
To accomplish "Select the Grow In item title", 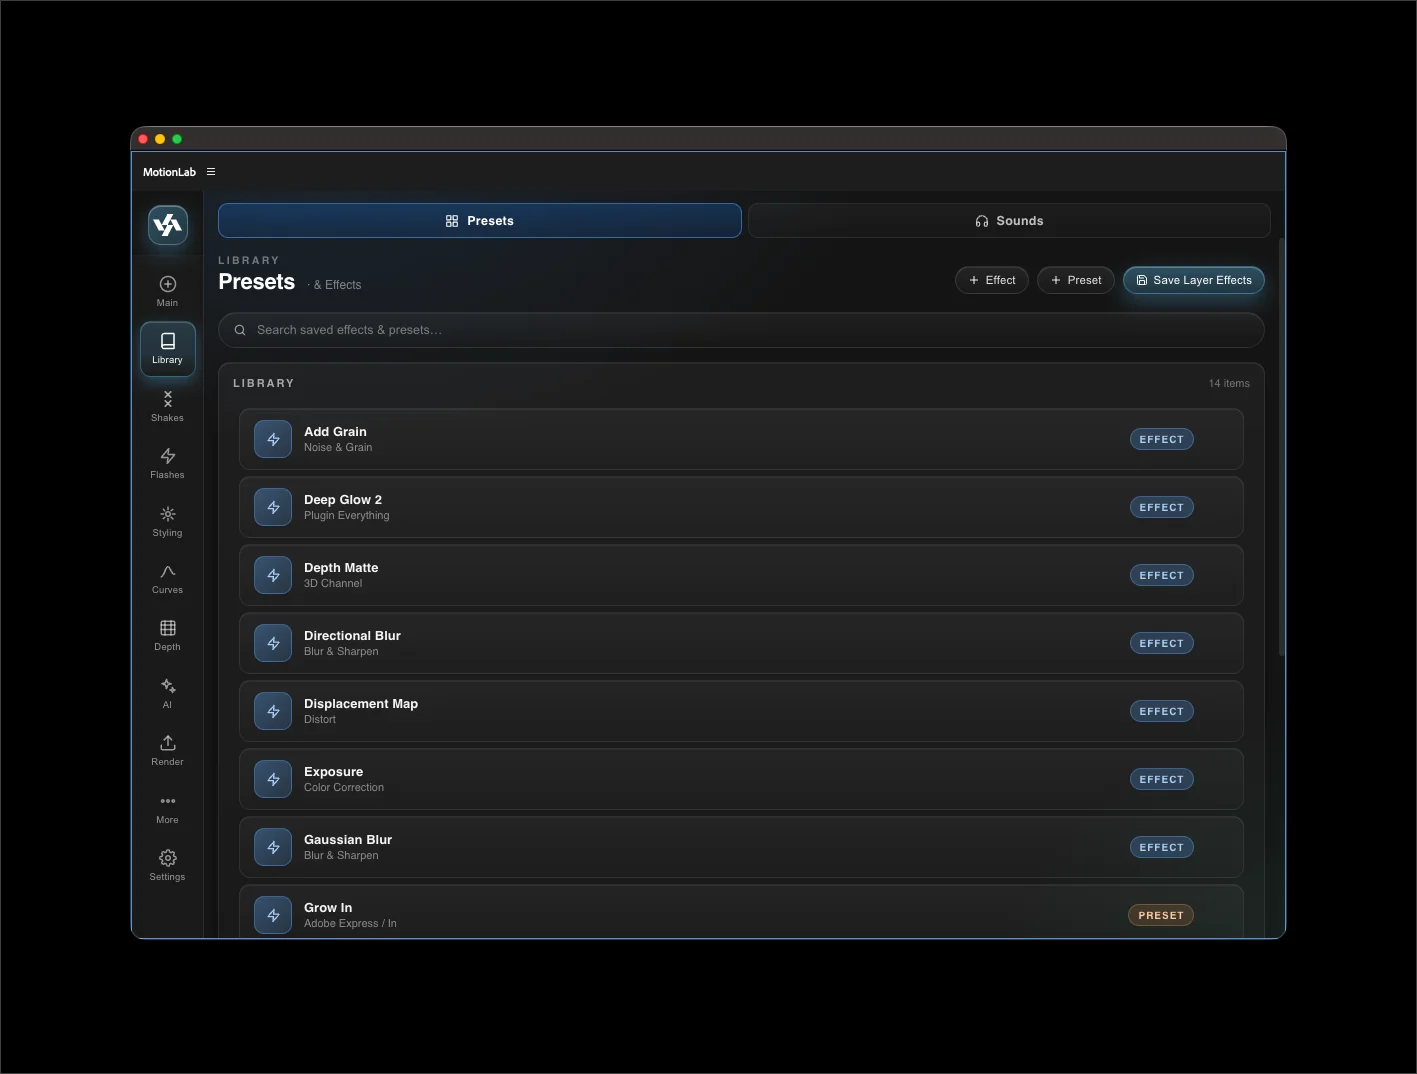I will pos(328,908).
